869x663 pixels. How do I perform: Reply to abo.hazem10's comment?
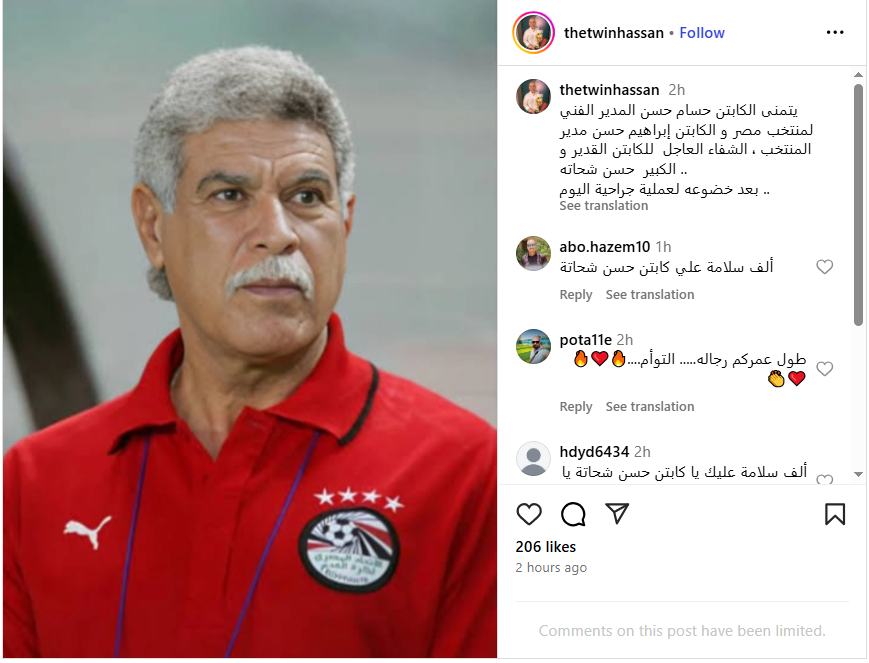click(x=576, y=294)
